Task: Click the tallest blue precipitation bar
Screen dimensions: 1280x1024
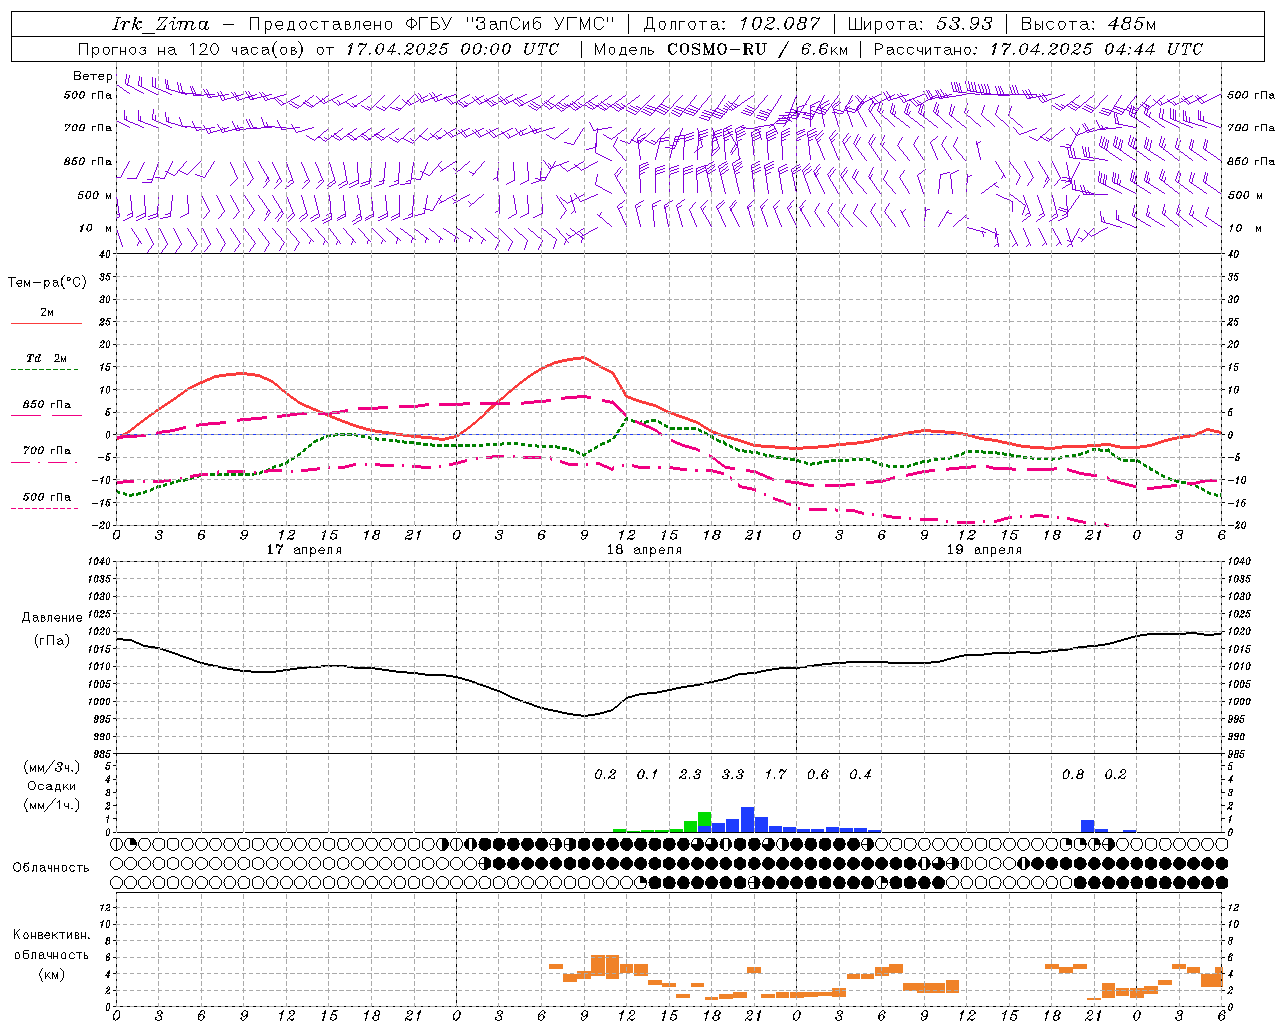Action: coord(747,819)
